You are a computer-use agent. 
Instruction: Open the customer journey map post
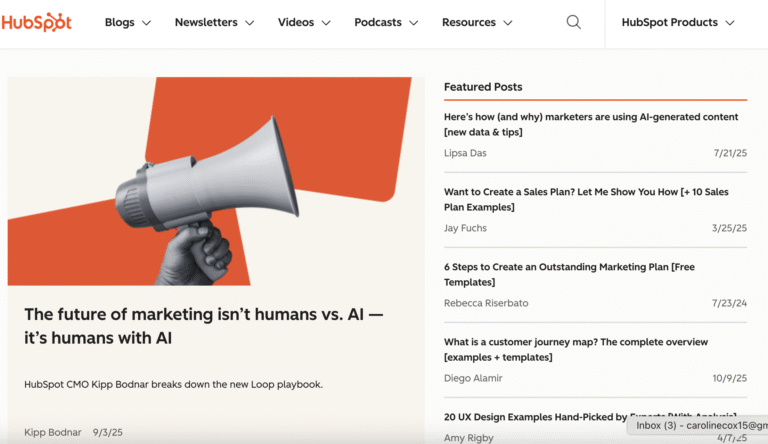click(x=576, y=349)
